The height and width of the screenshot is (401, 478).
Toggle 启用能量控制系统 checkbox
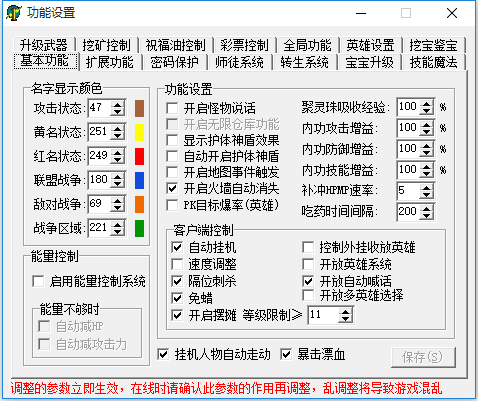click(38, 281)
